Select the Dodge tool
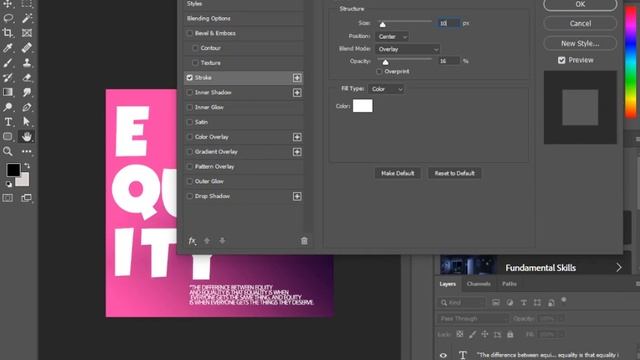Image resolution: width=640 pixels, height=360 pixels. [8, 107]
